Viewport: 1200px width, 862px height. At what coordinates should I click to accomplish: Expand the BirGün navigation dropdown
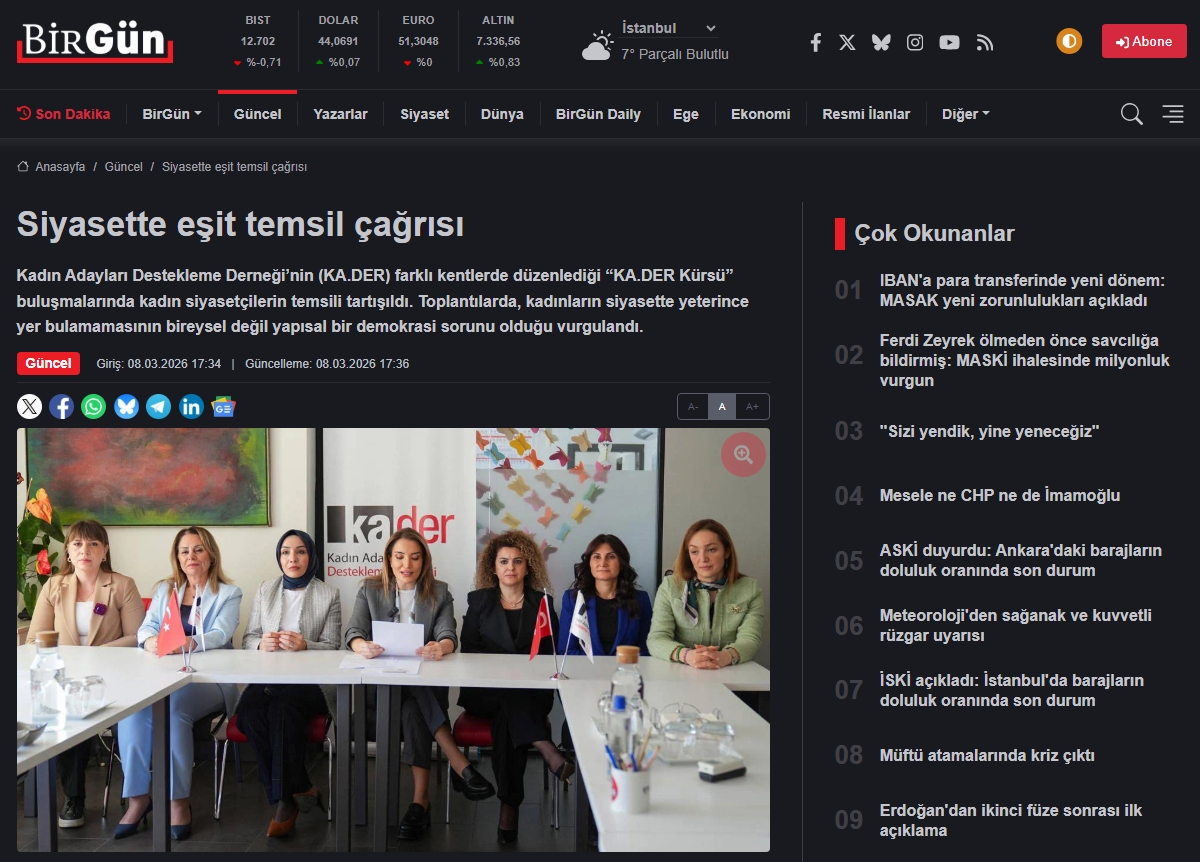click(x=172, y=114)
